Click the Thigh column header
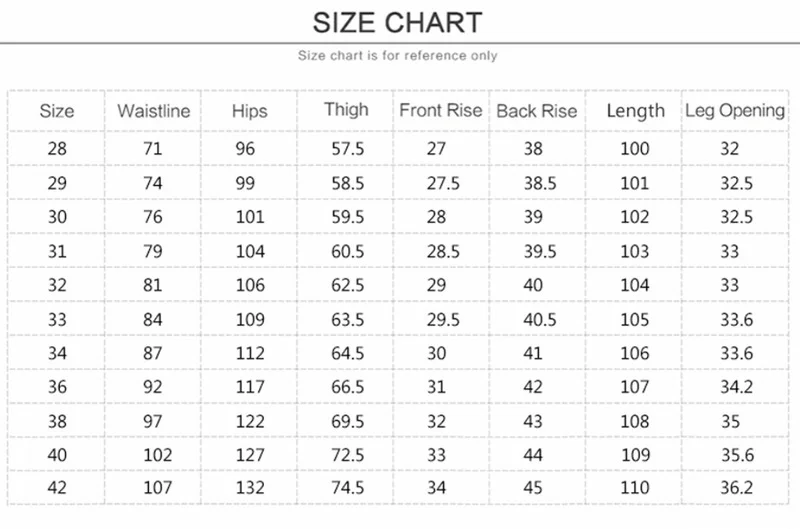Image resolution: width=800 pixels, height=529 pixels. click(x=346, y=110)
